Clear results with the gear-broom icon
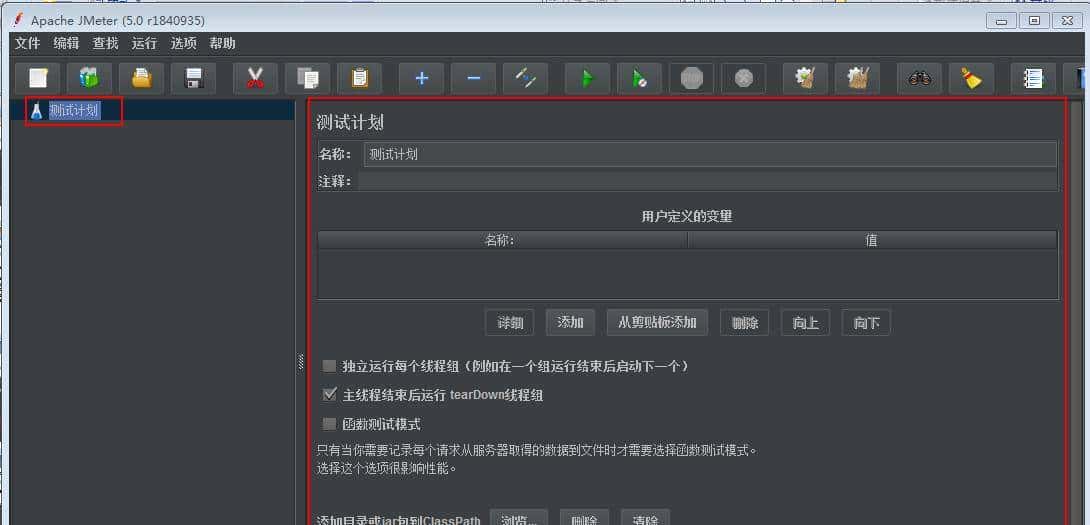This screenshot has height=525, width=1090. [x=805, y=79]
